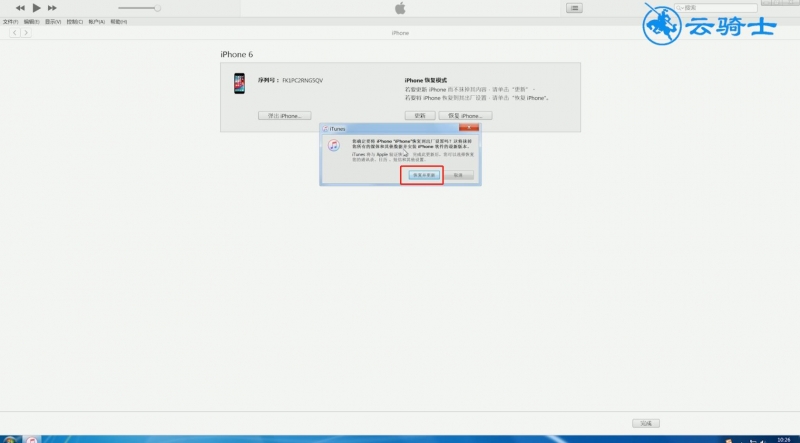
Task: Open the list view icon button
Action: tap(574, 8)
